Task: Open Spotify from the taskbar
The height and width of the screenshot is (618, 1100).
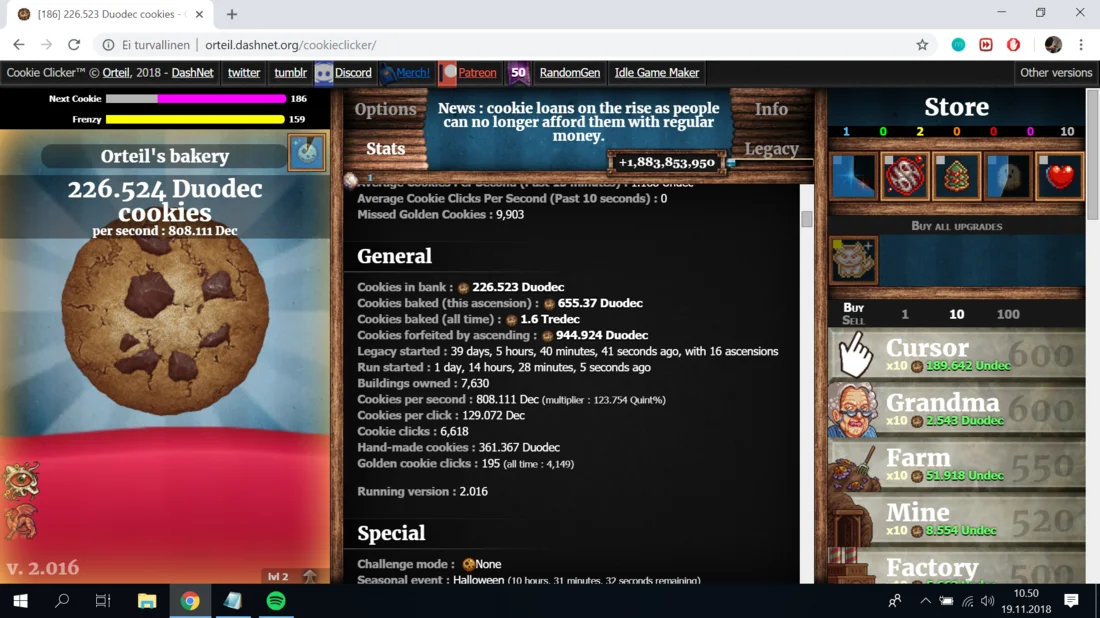Action: (x=276, y=601)
